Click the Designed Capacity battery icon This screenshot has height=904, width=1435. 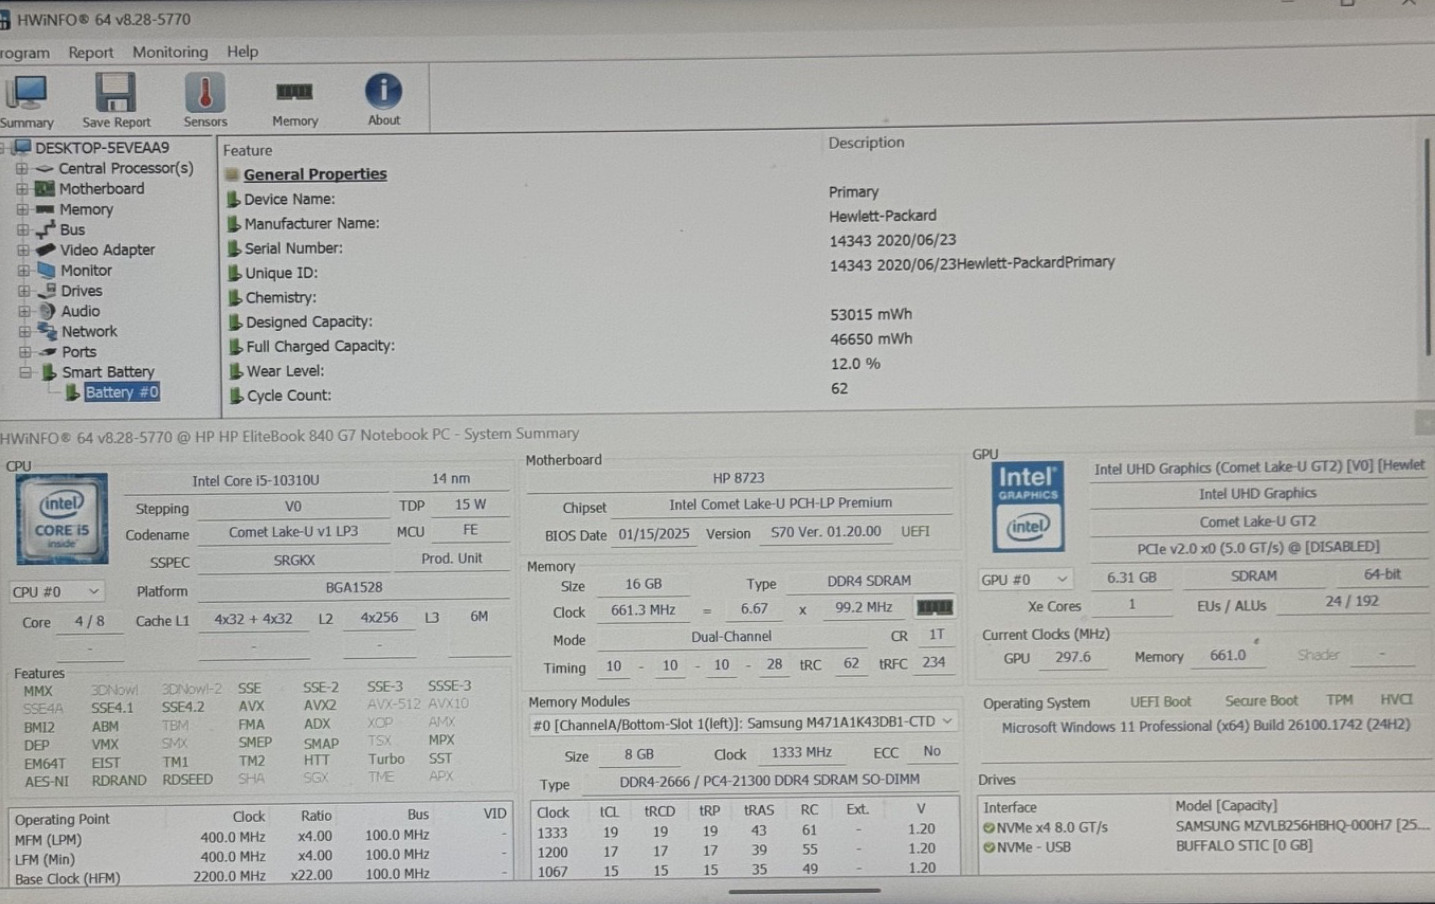(235, 322)
